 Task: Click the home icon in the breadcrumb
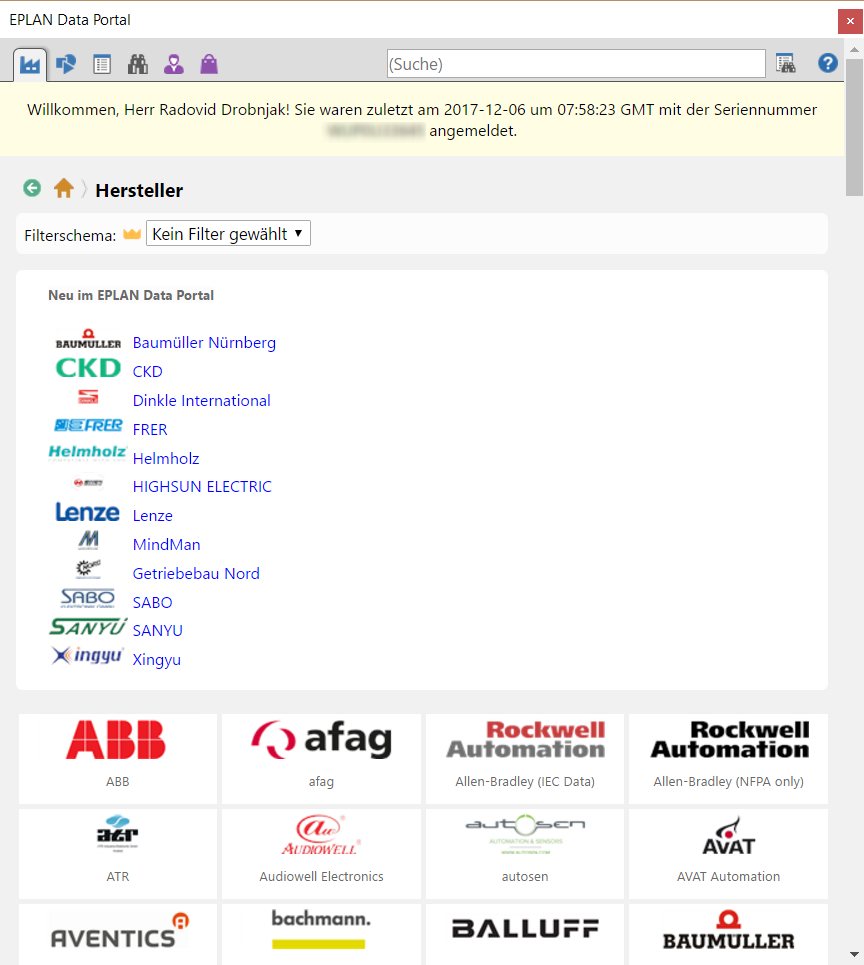pyautogui.click(x=63, y=188)
